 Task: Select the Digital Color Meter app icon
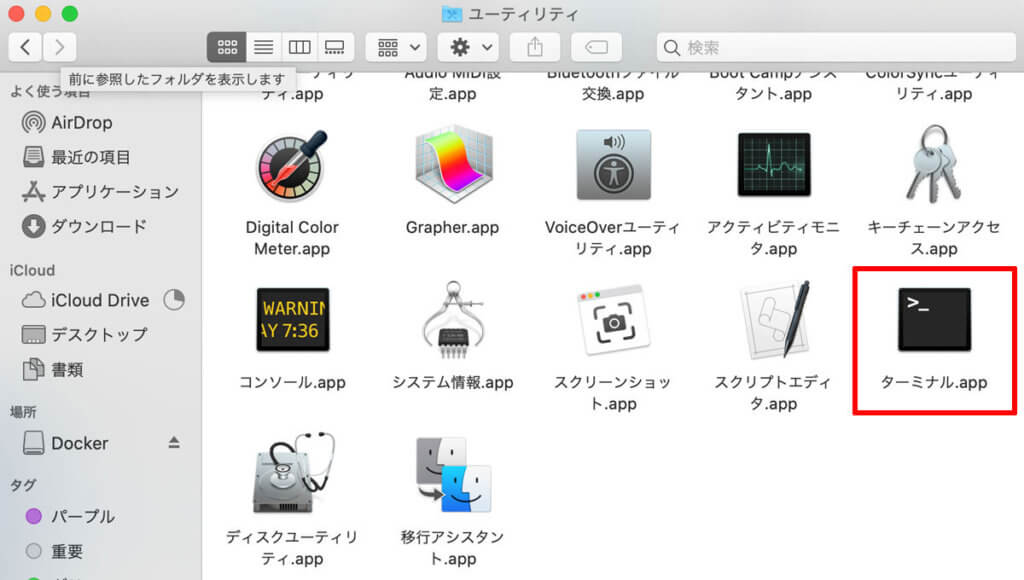[291, 167]
